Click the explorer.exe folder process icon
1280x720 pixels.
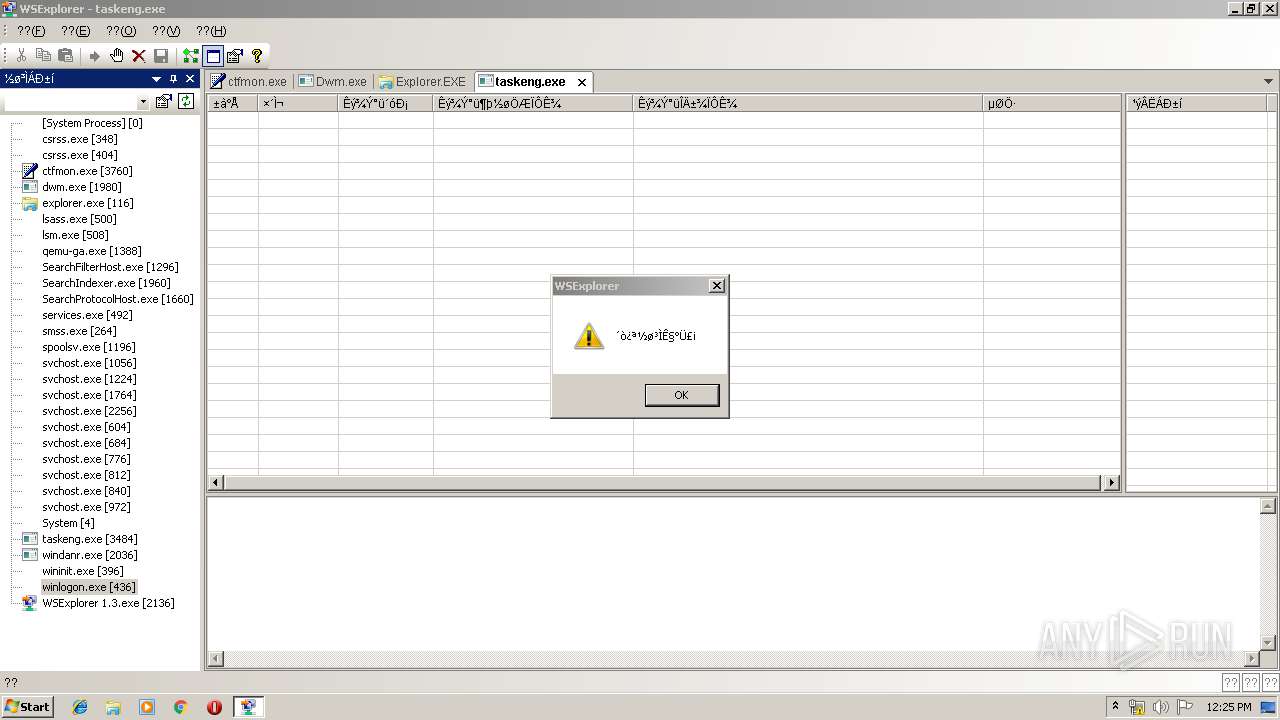pos(30,203)
